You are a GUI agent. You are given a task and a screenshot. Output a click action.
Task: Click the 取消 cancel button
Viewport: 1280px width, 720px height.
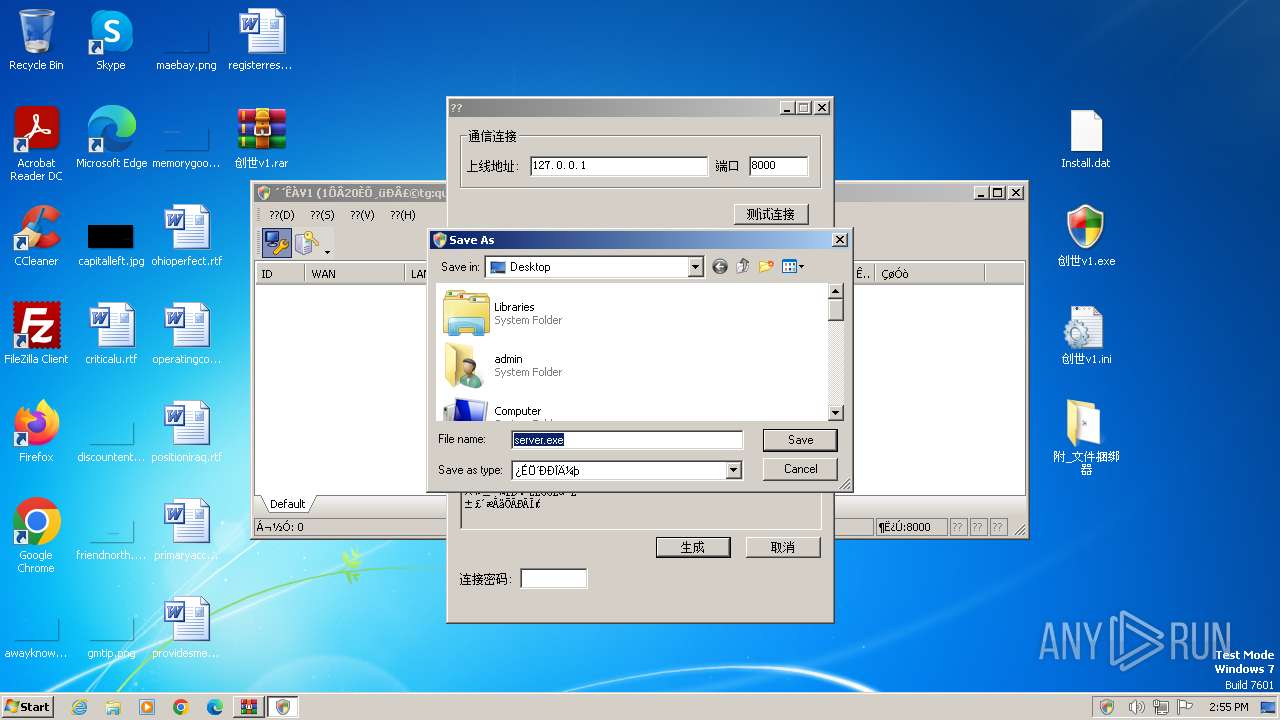coord(783,547)
